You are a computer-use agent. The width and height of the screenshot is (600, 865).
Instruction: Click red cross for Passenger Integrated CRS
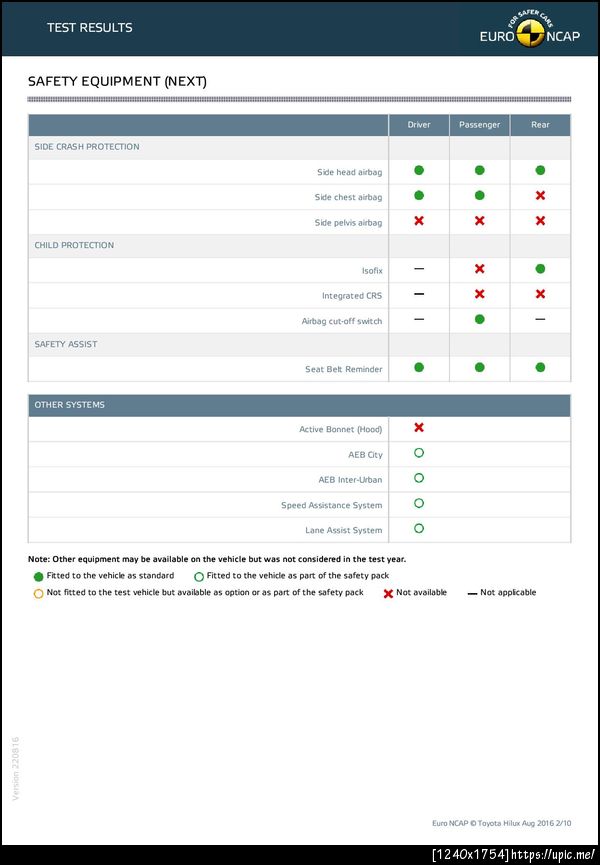pyautogui.click(x=480, y=294)
